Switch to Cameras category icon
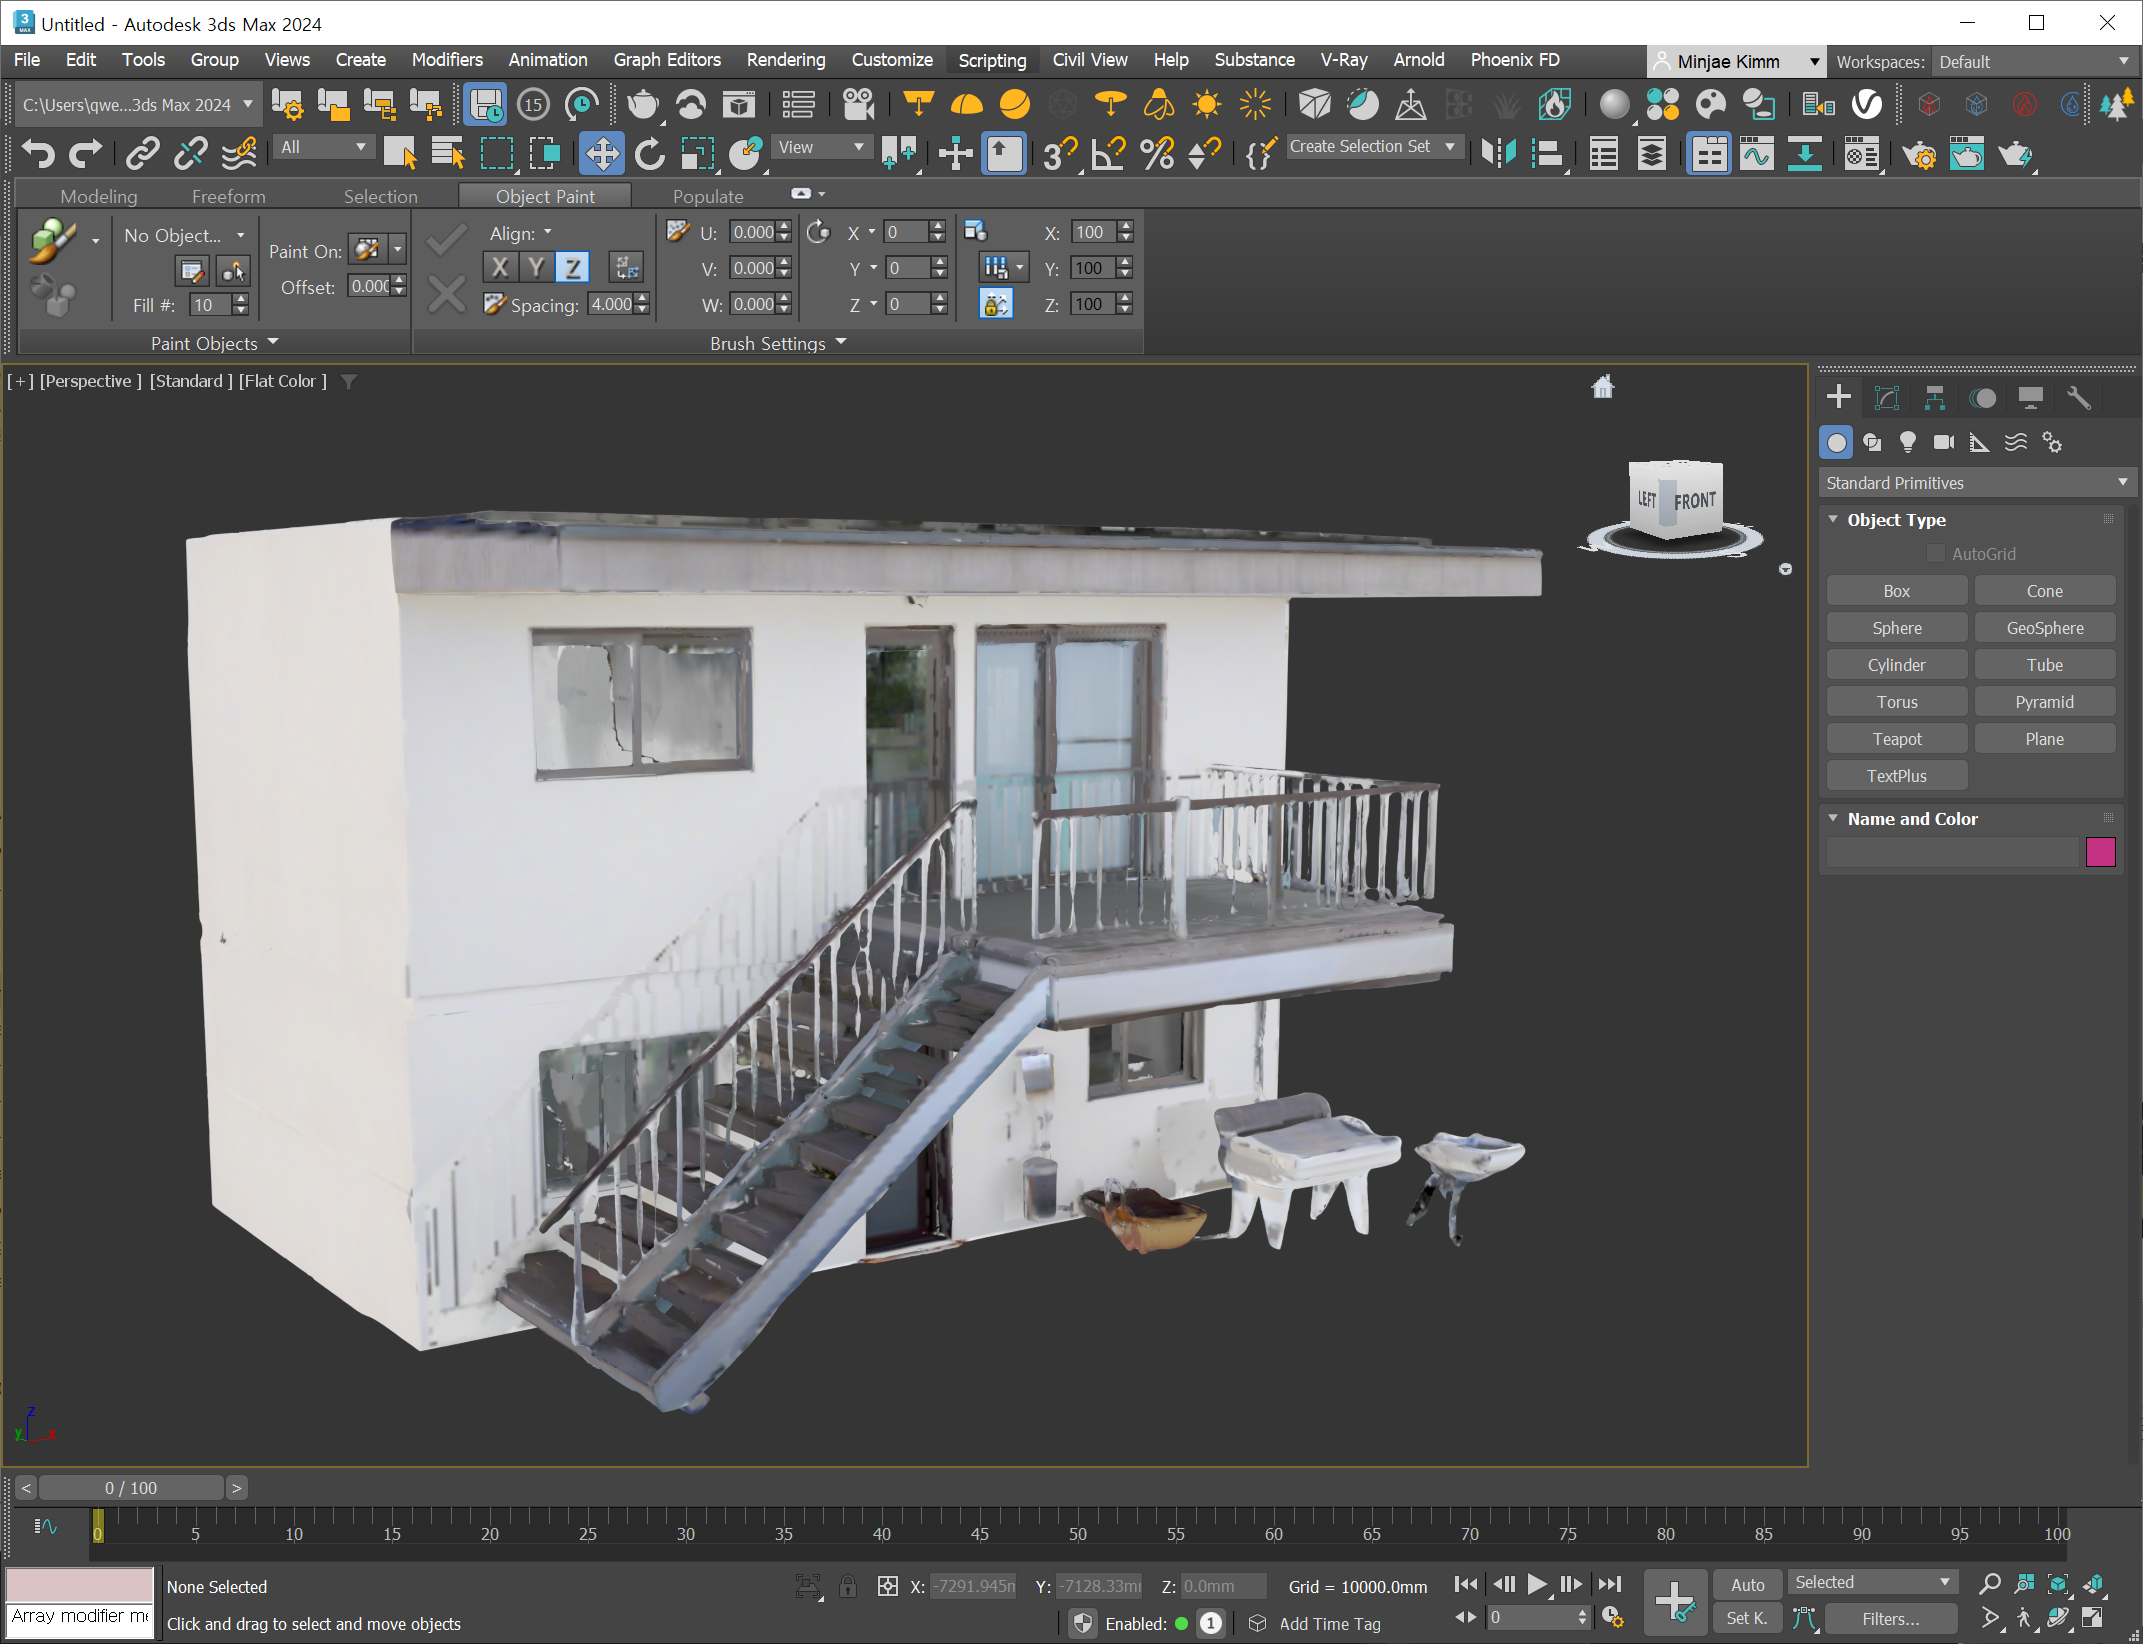2143x1644 pixels. coord(1943,442)
